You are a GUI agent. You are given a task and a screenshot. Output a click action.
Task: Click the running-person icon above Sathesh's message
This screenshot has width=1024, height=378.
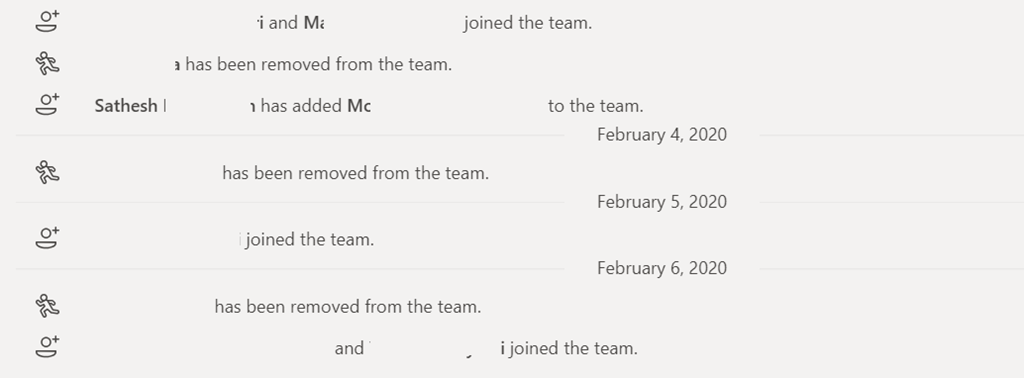[47, 63]
